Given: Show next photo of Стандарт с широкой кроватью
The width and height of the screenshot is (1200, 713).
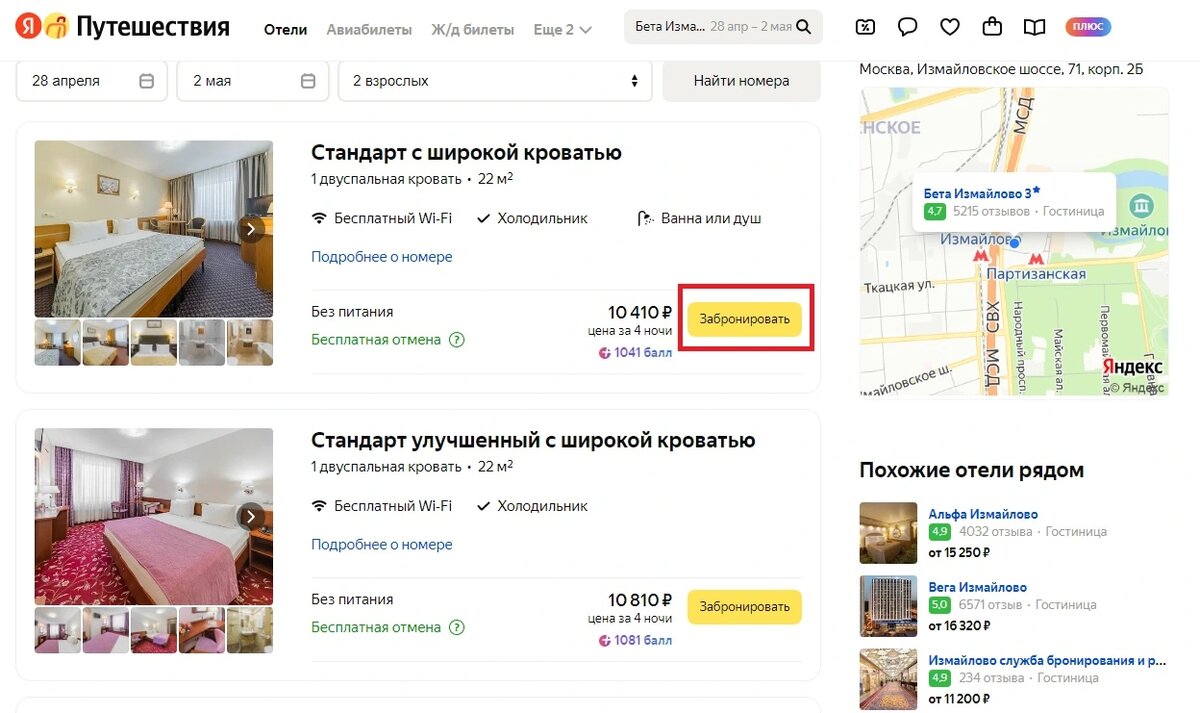Looking at the screenshot, I should 252,229.
